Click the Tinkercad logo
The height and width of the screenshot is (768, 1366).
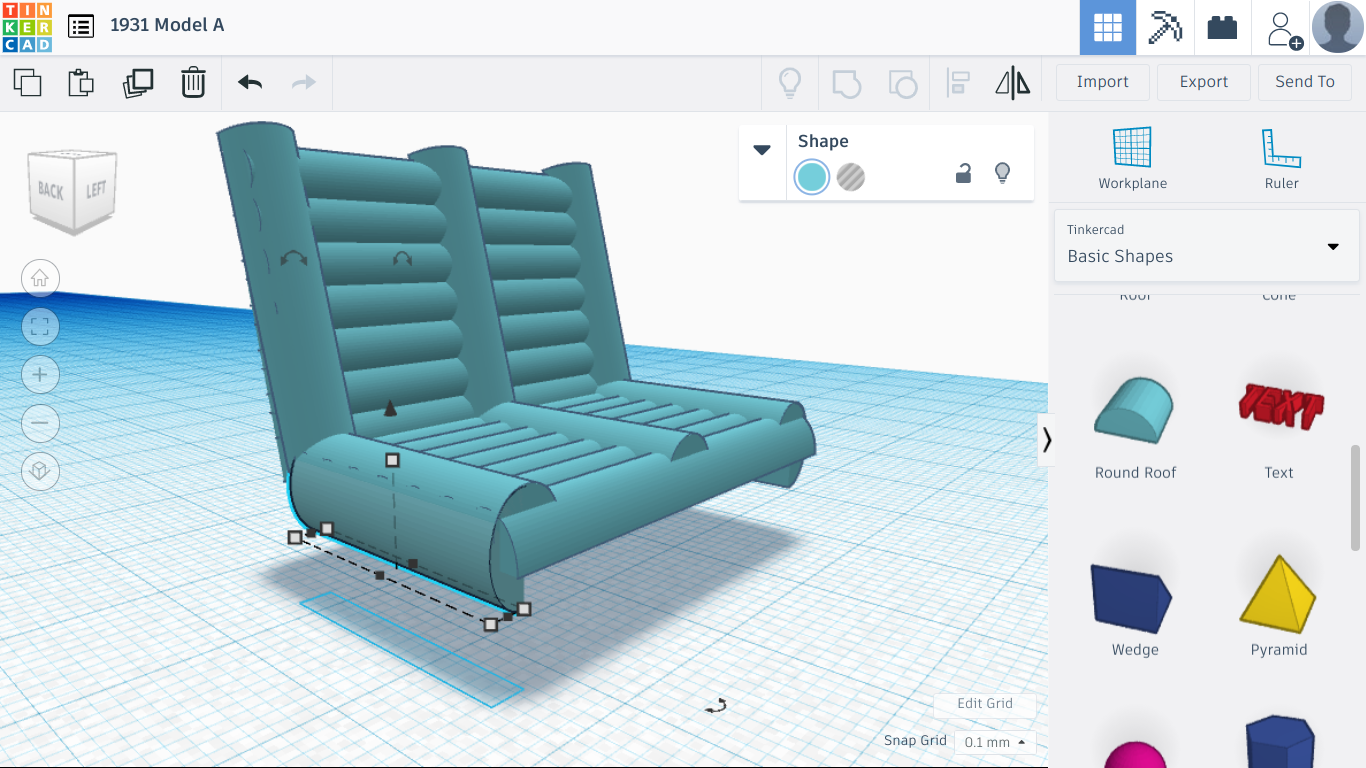[x=26, y=27]
